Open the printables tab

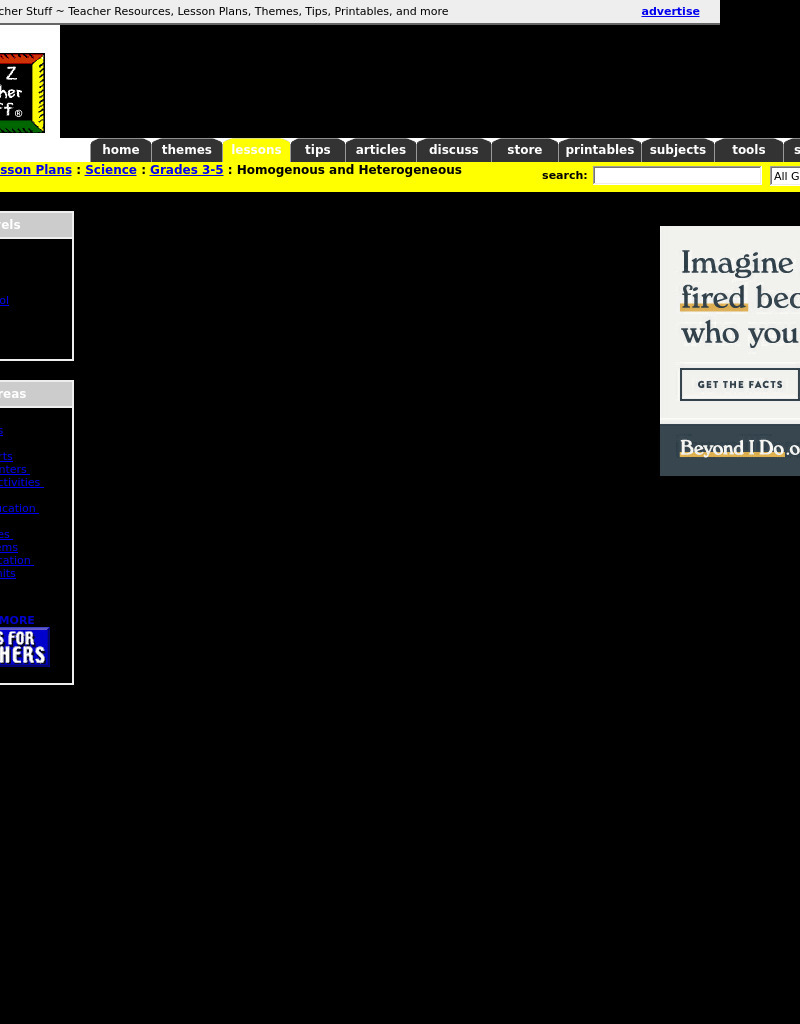point(600,150)
